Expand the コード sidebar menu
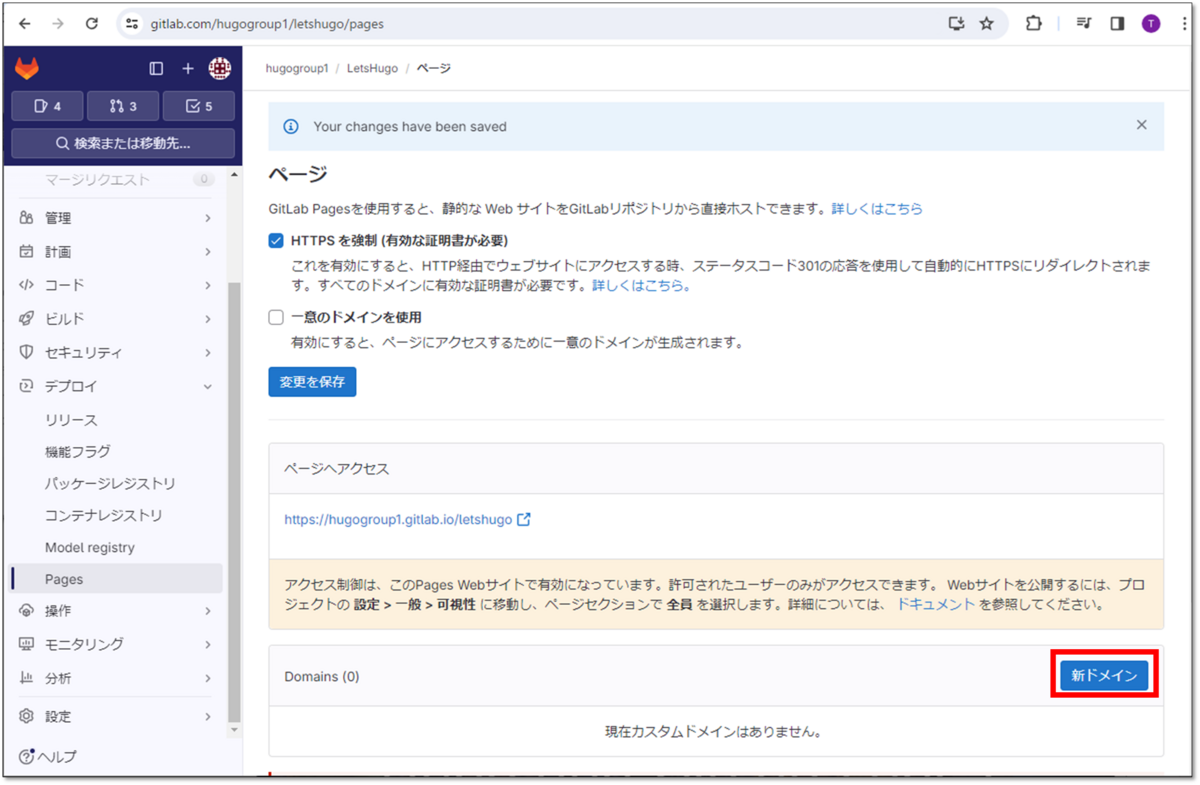 coord(116,285)
